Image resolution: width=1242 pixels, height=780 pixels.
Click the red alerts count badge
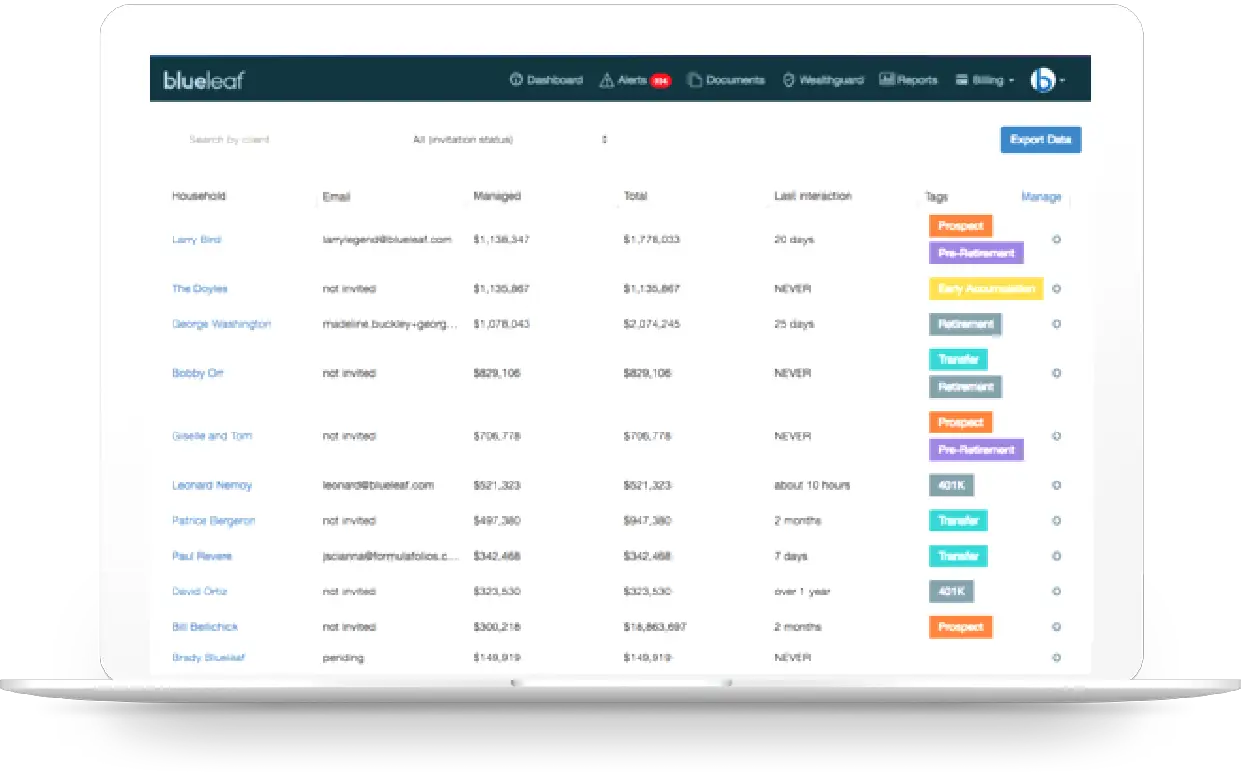(660, 81)
